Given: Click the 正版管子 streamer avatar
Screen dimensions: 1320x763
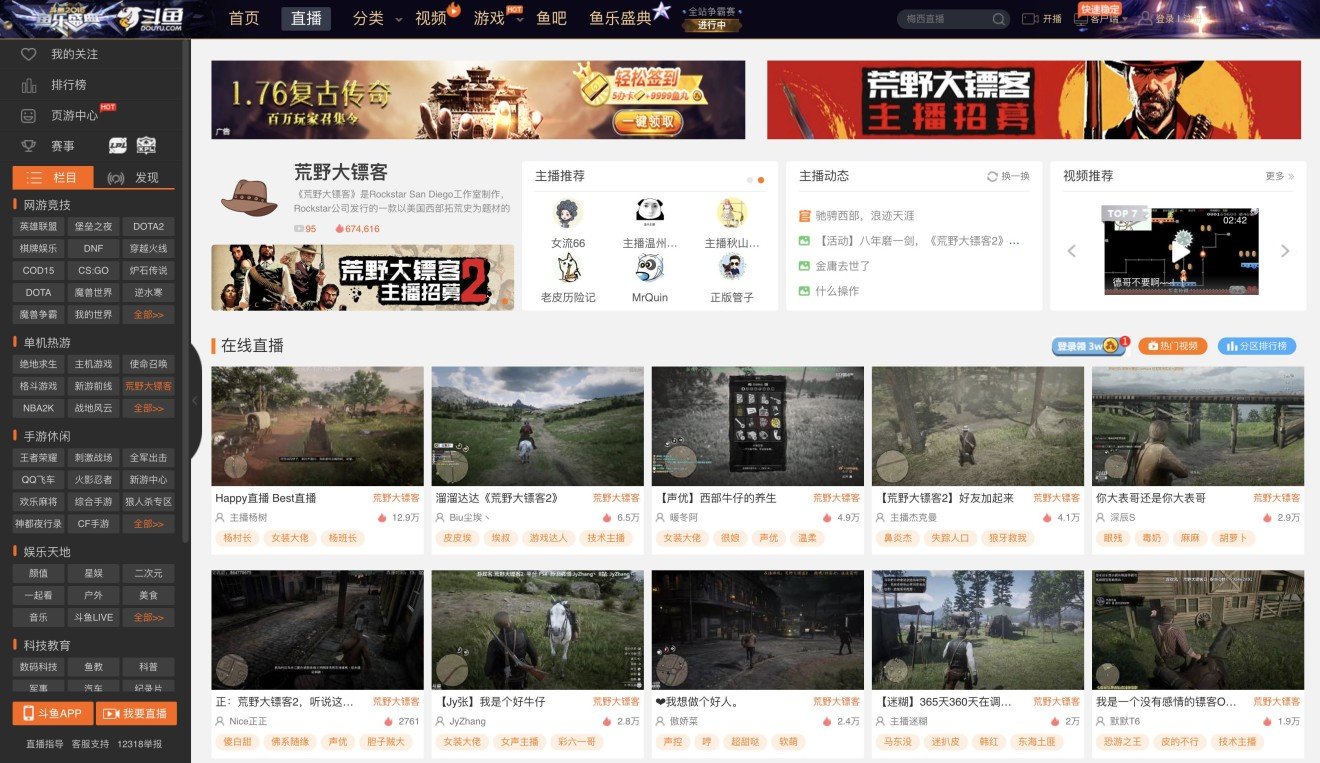Looking at the screenshot, I should coord(732,267).
